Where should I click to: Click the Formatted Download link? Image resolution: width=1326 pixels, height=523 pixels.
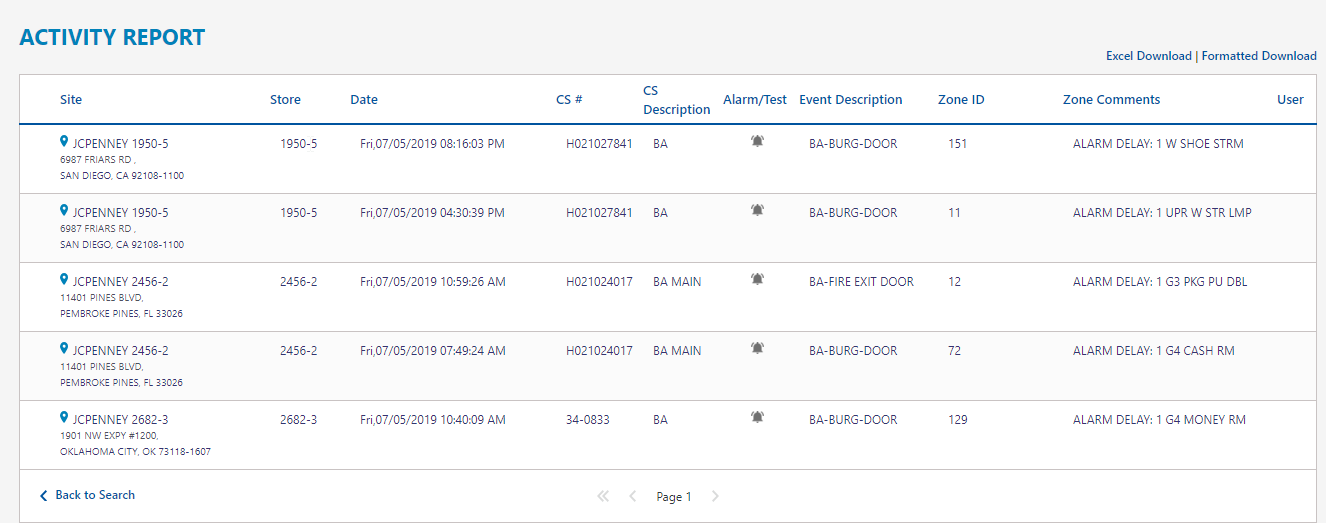pyautogui.click(x=1258, y=56)
